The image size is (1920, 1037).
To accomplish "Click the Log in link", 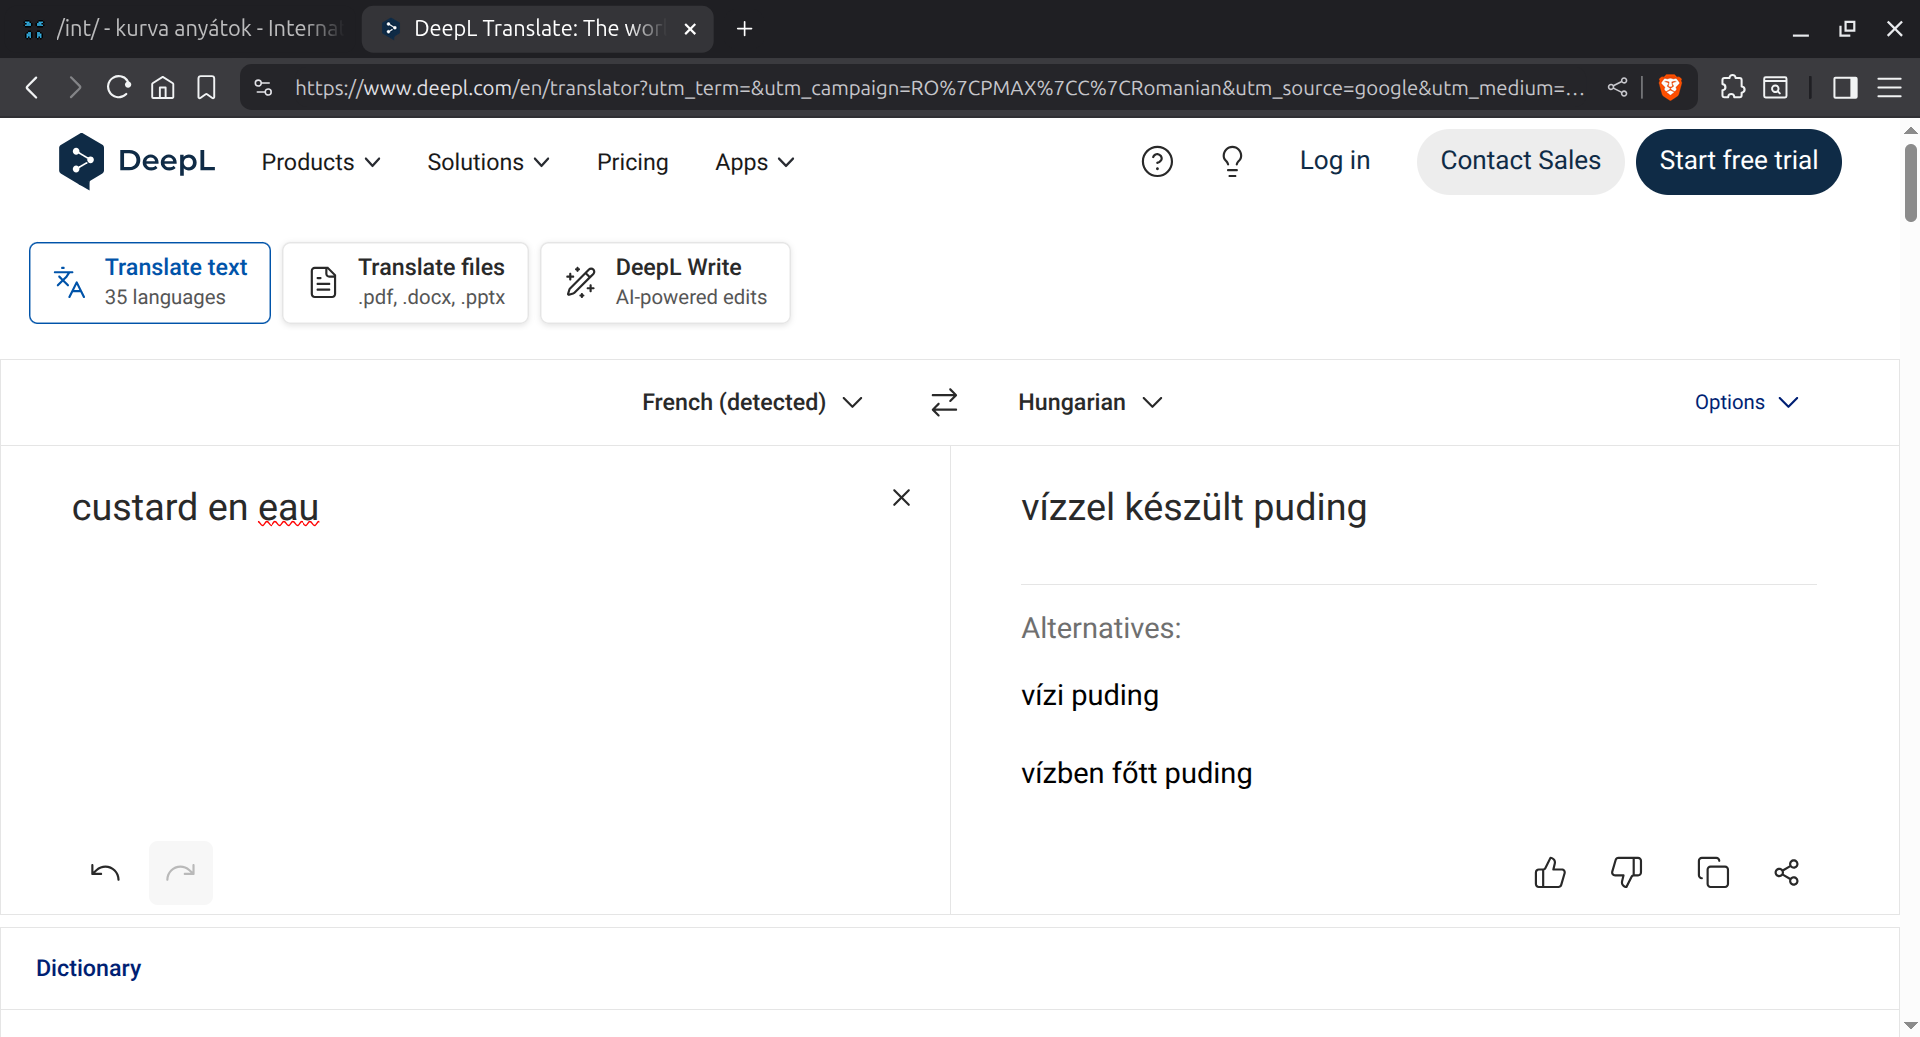I will (1335, 161).
